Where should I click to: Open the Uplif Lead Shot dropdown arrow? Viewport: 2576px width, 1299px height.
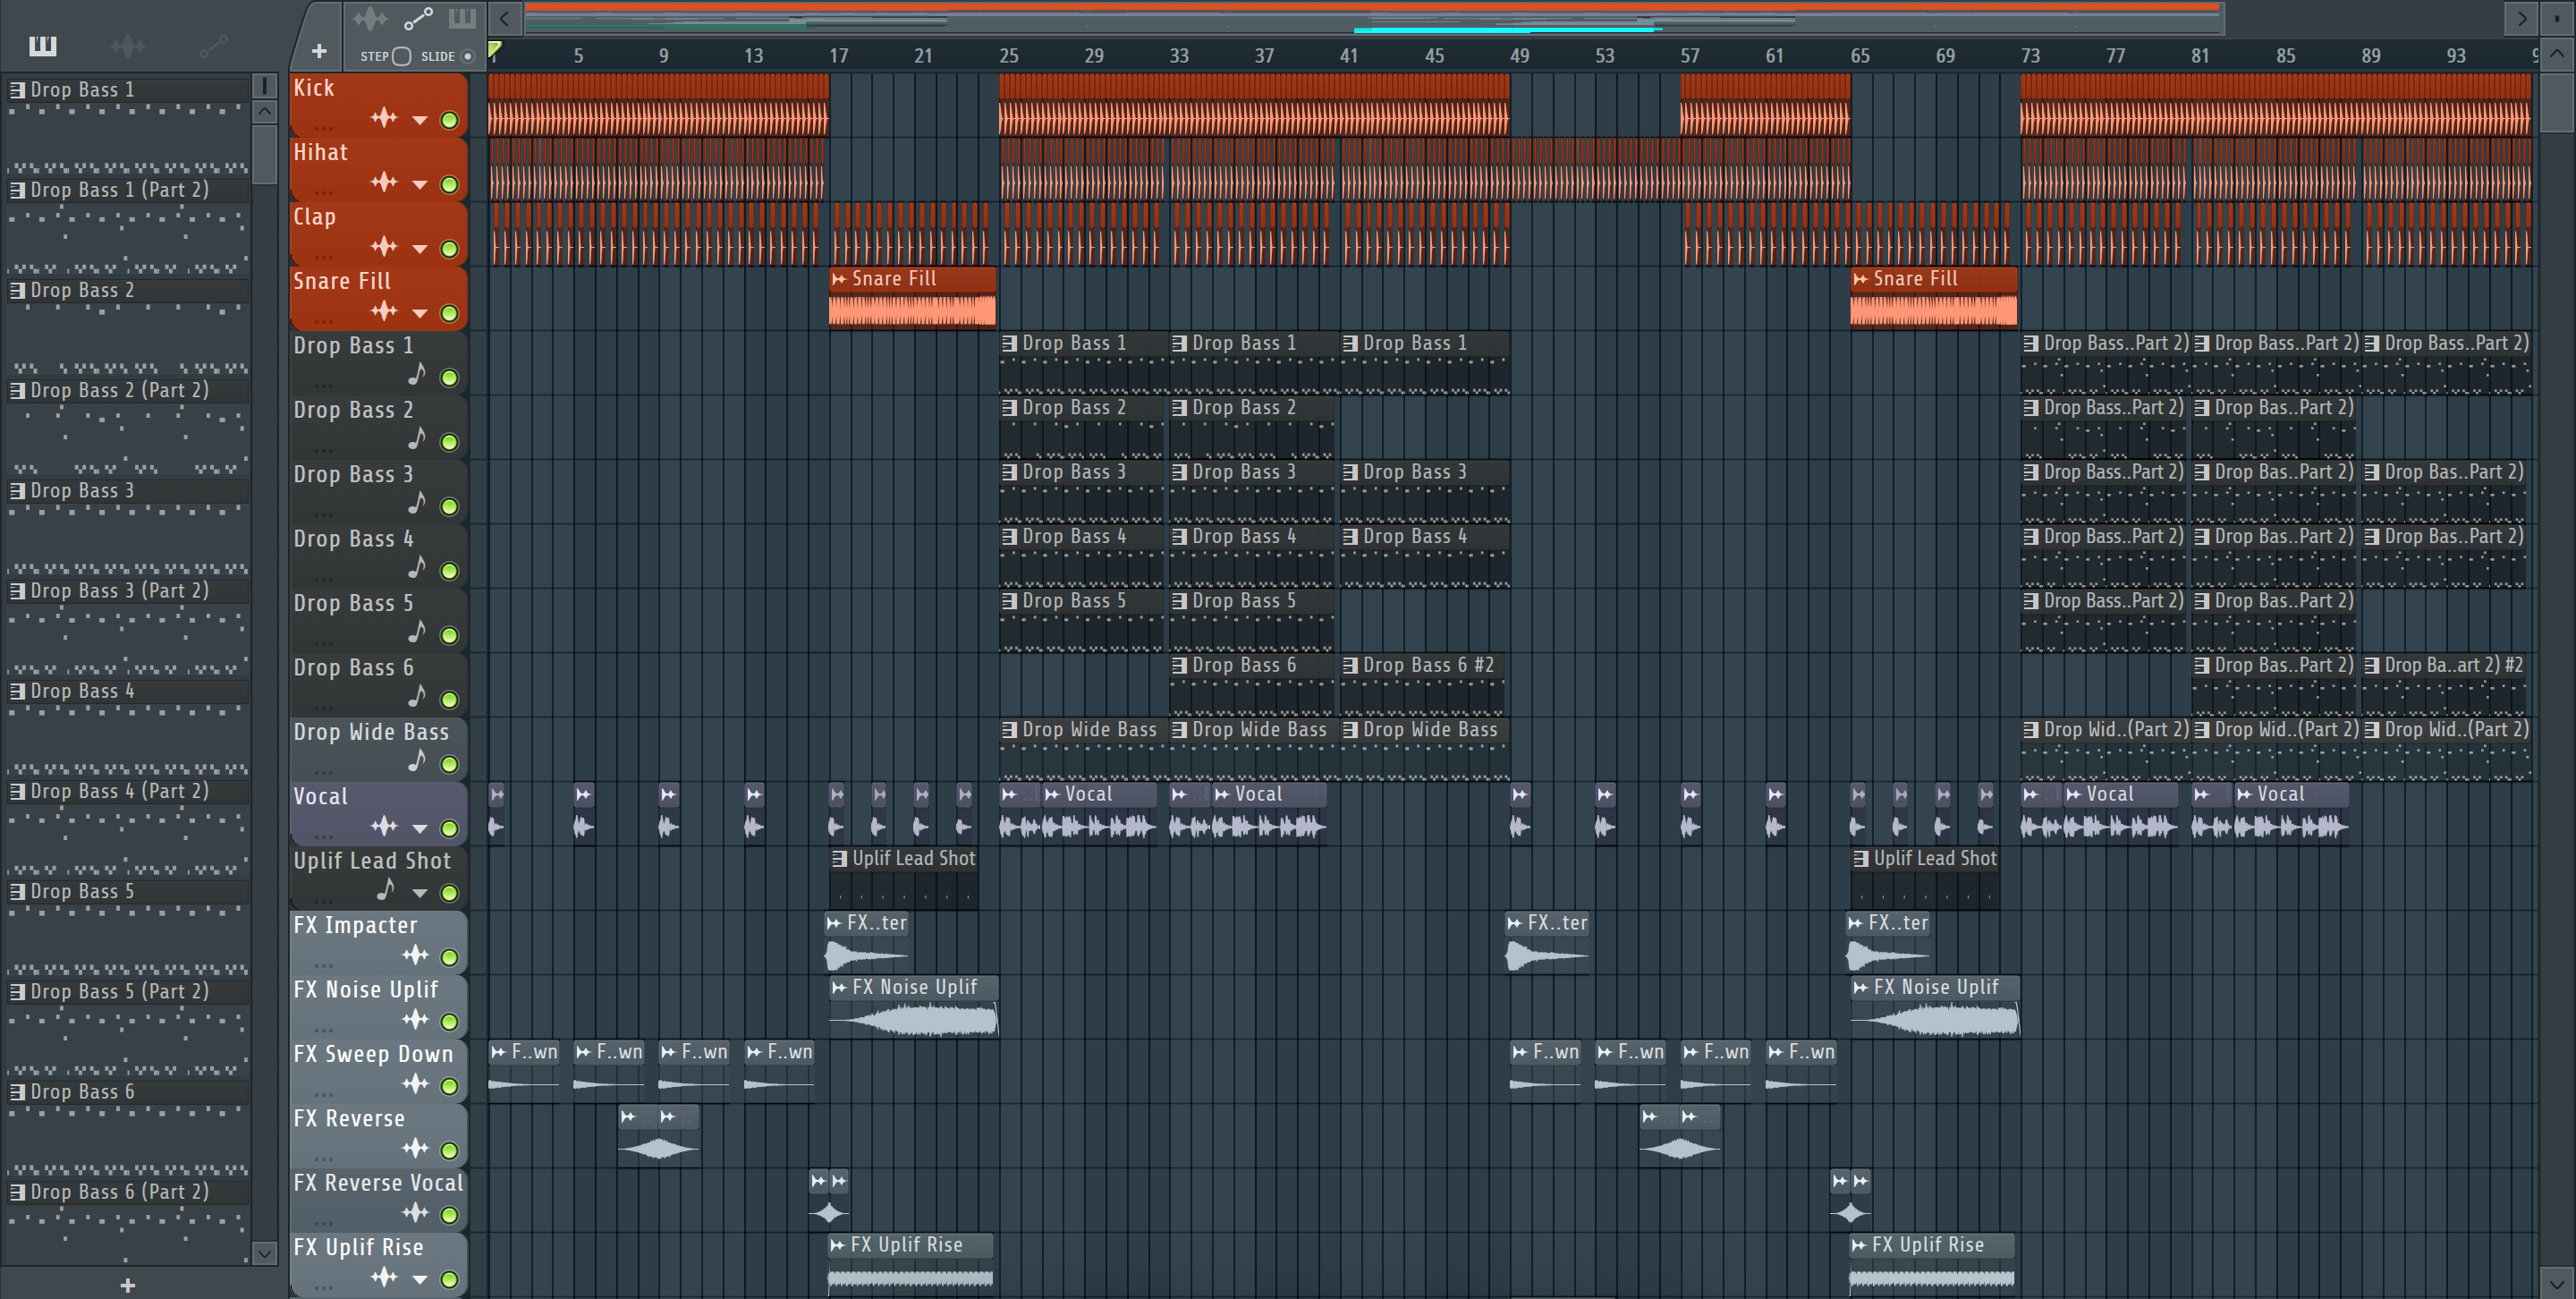pyautogui.click(x=420, y=893)
